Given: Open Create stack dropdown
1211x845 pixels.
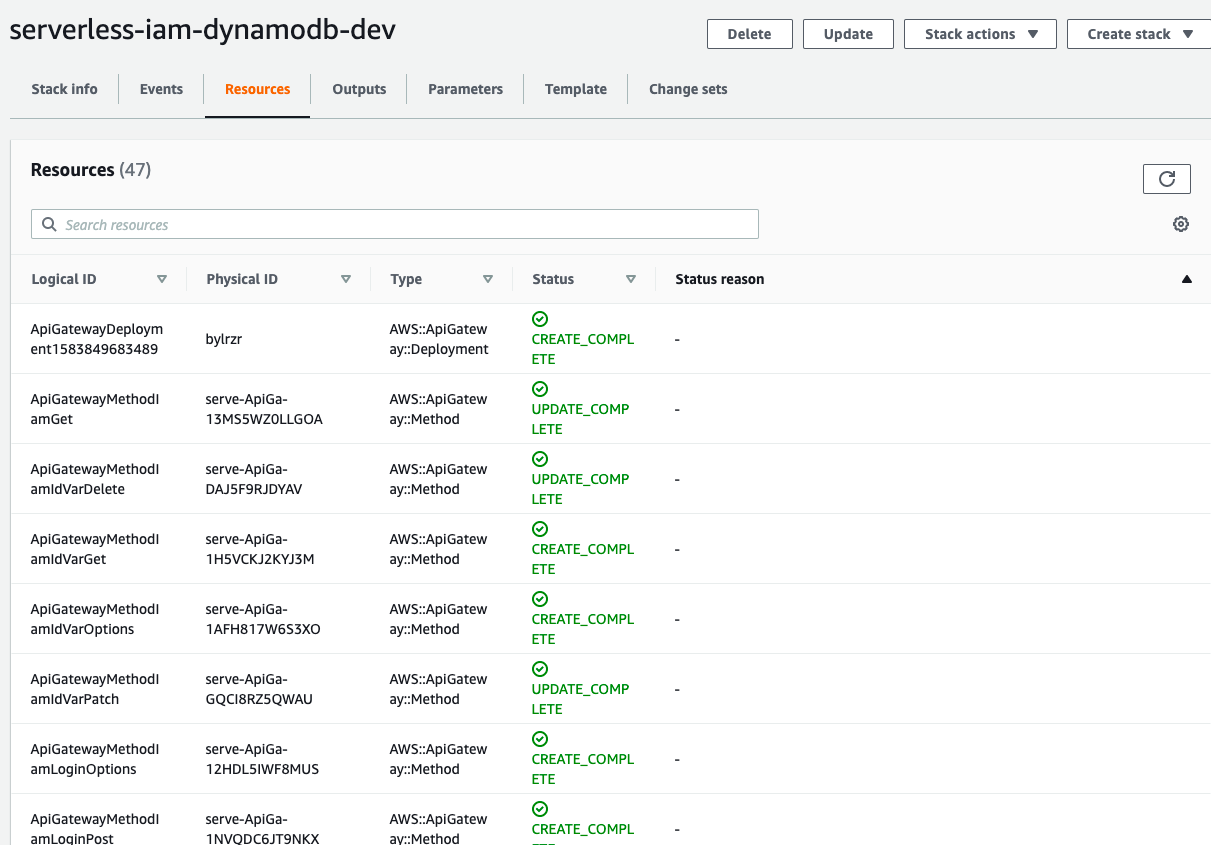Looking at the screenshot, I should click(1140, 34).
